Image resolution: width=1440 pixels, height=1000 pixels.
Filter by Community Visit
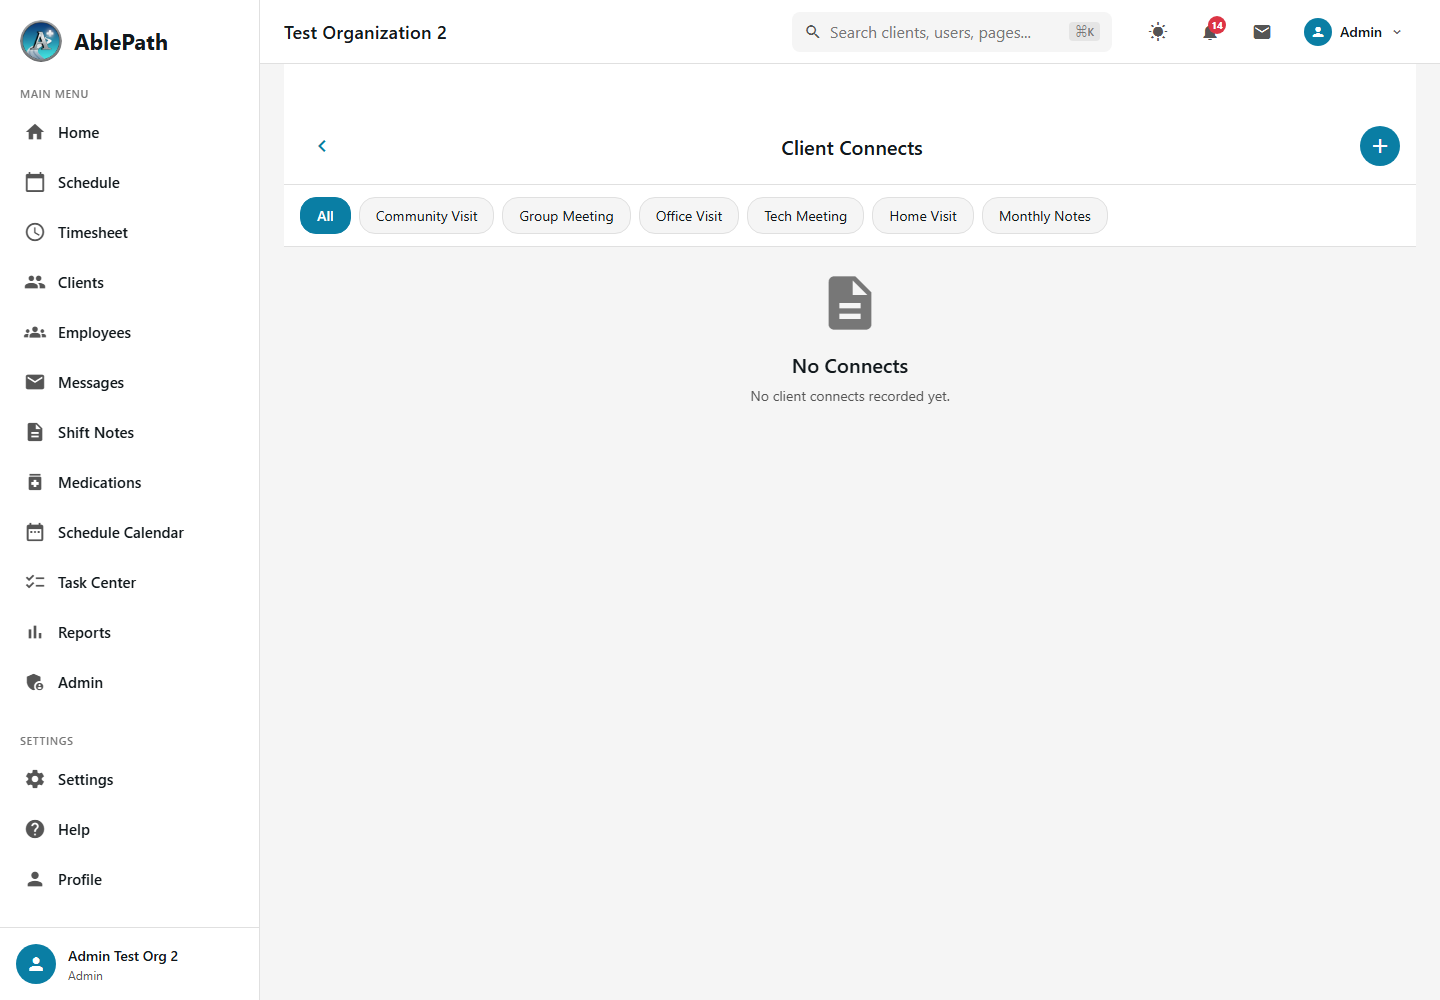[x=427, y=216]
